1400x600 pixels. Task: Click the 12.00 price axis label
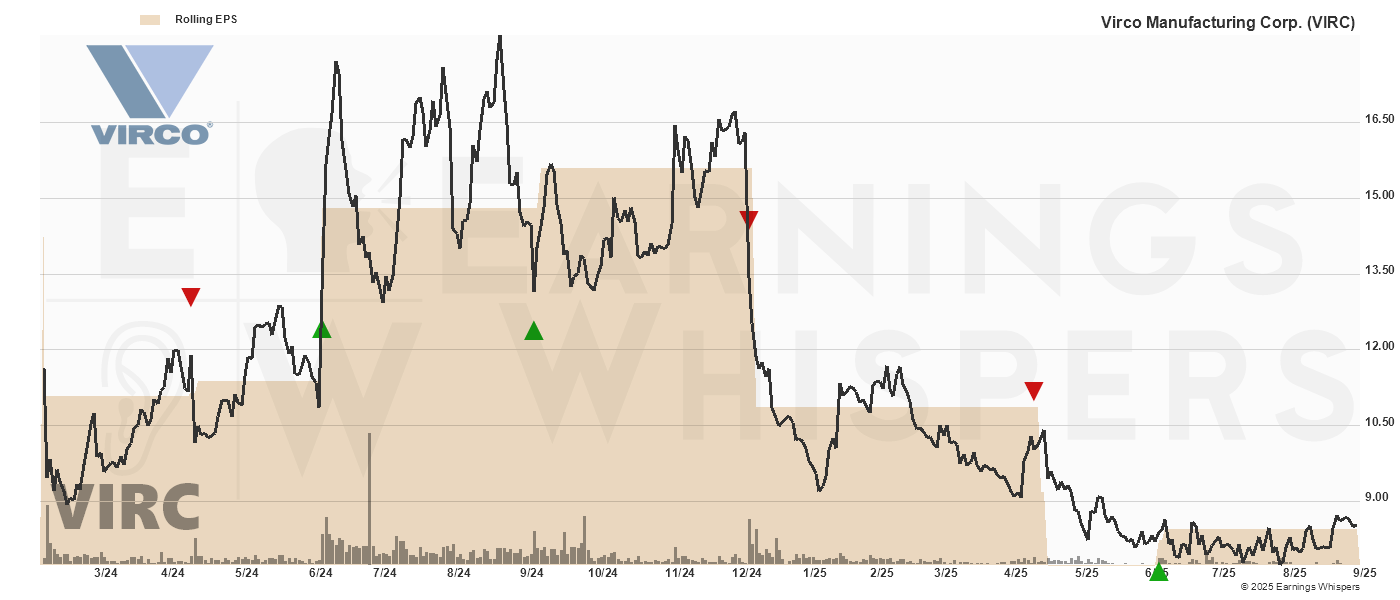click(x=1380, y=346)
